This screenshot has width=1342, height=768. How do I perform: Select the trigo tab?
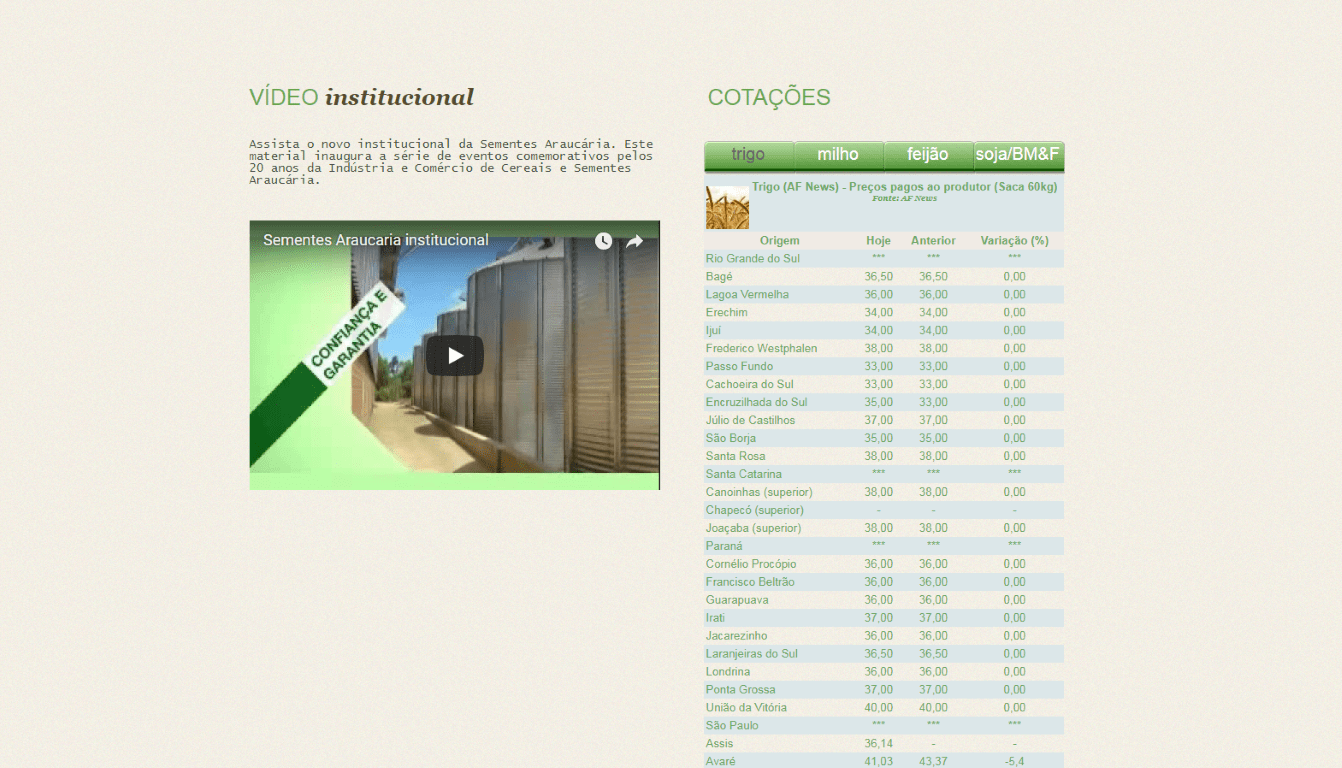(x=748, y=155)
